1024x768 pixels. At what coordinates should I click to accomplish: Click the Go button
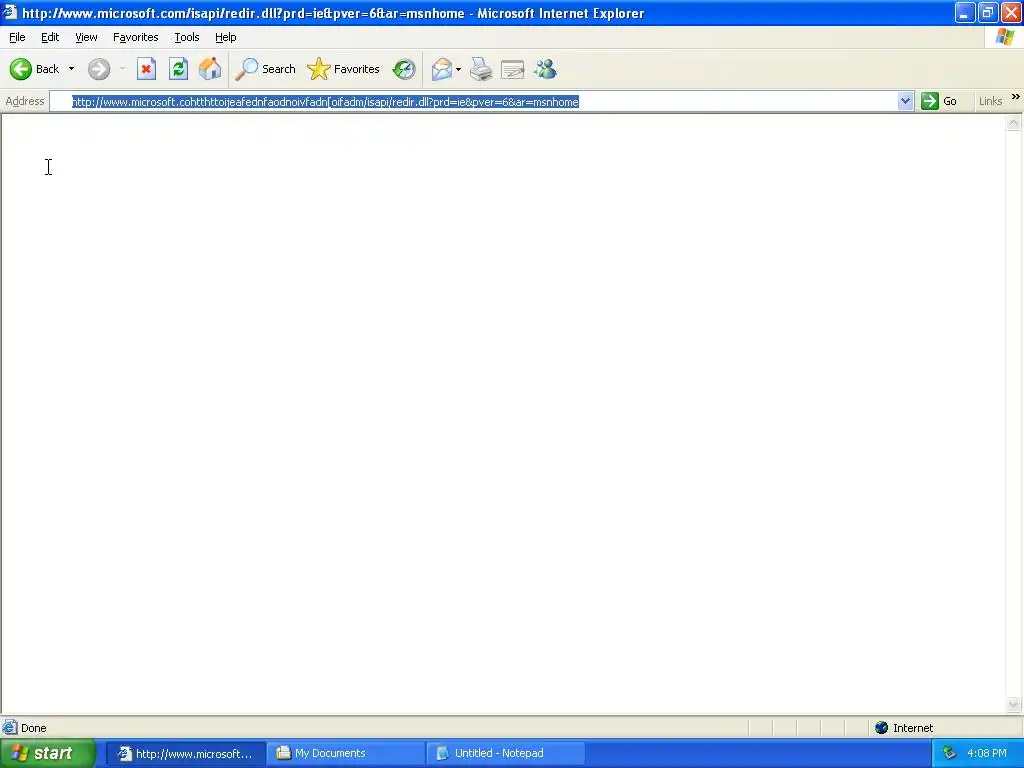939,101
